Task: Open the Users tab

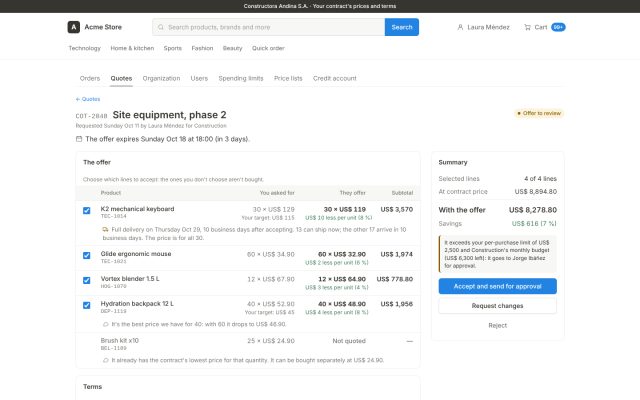Action: [199, 78]
